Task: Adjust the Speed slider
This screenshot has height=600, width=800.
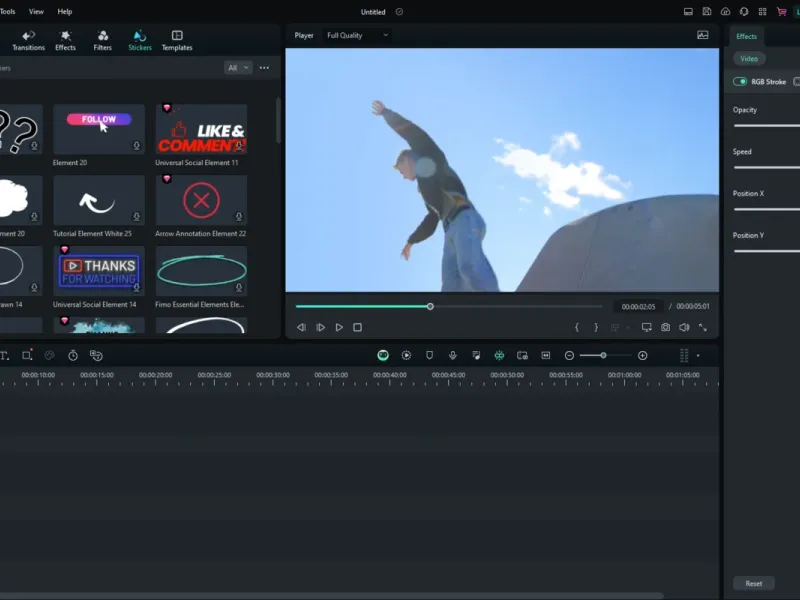Action: [767, 167]
